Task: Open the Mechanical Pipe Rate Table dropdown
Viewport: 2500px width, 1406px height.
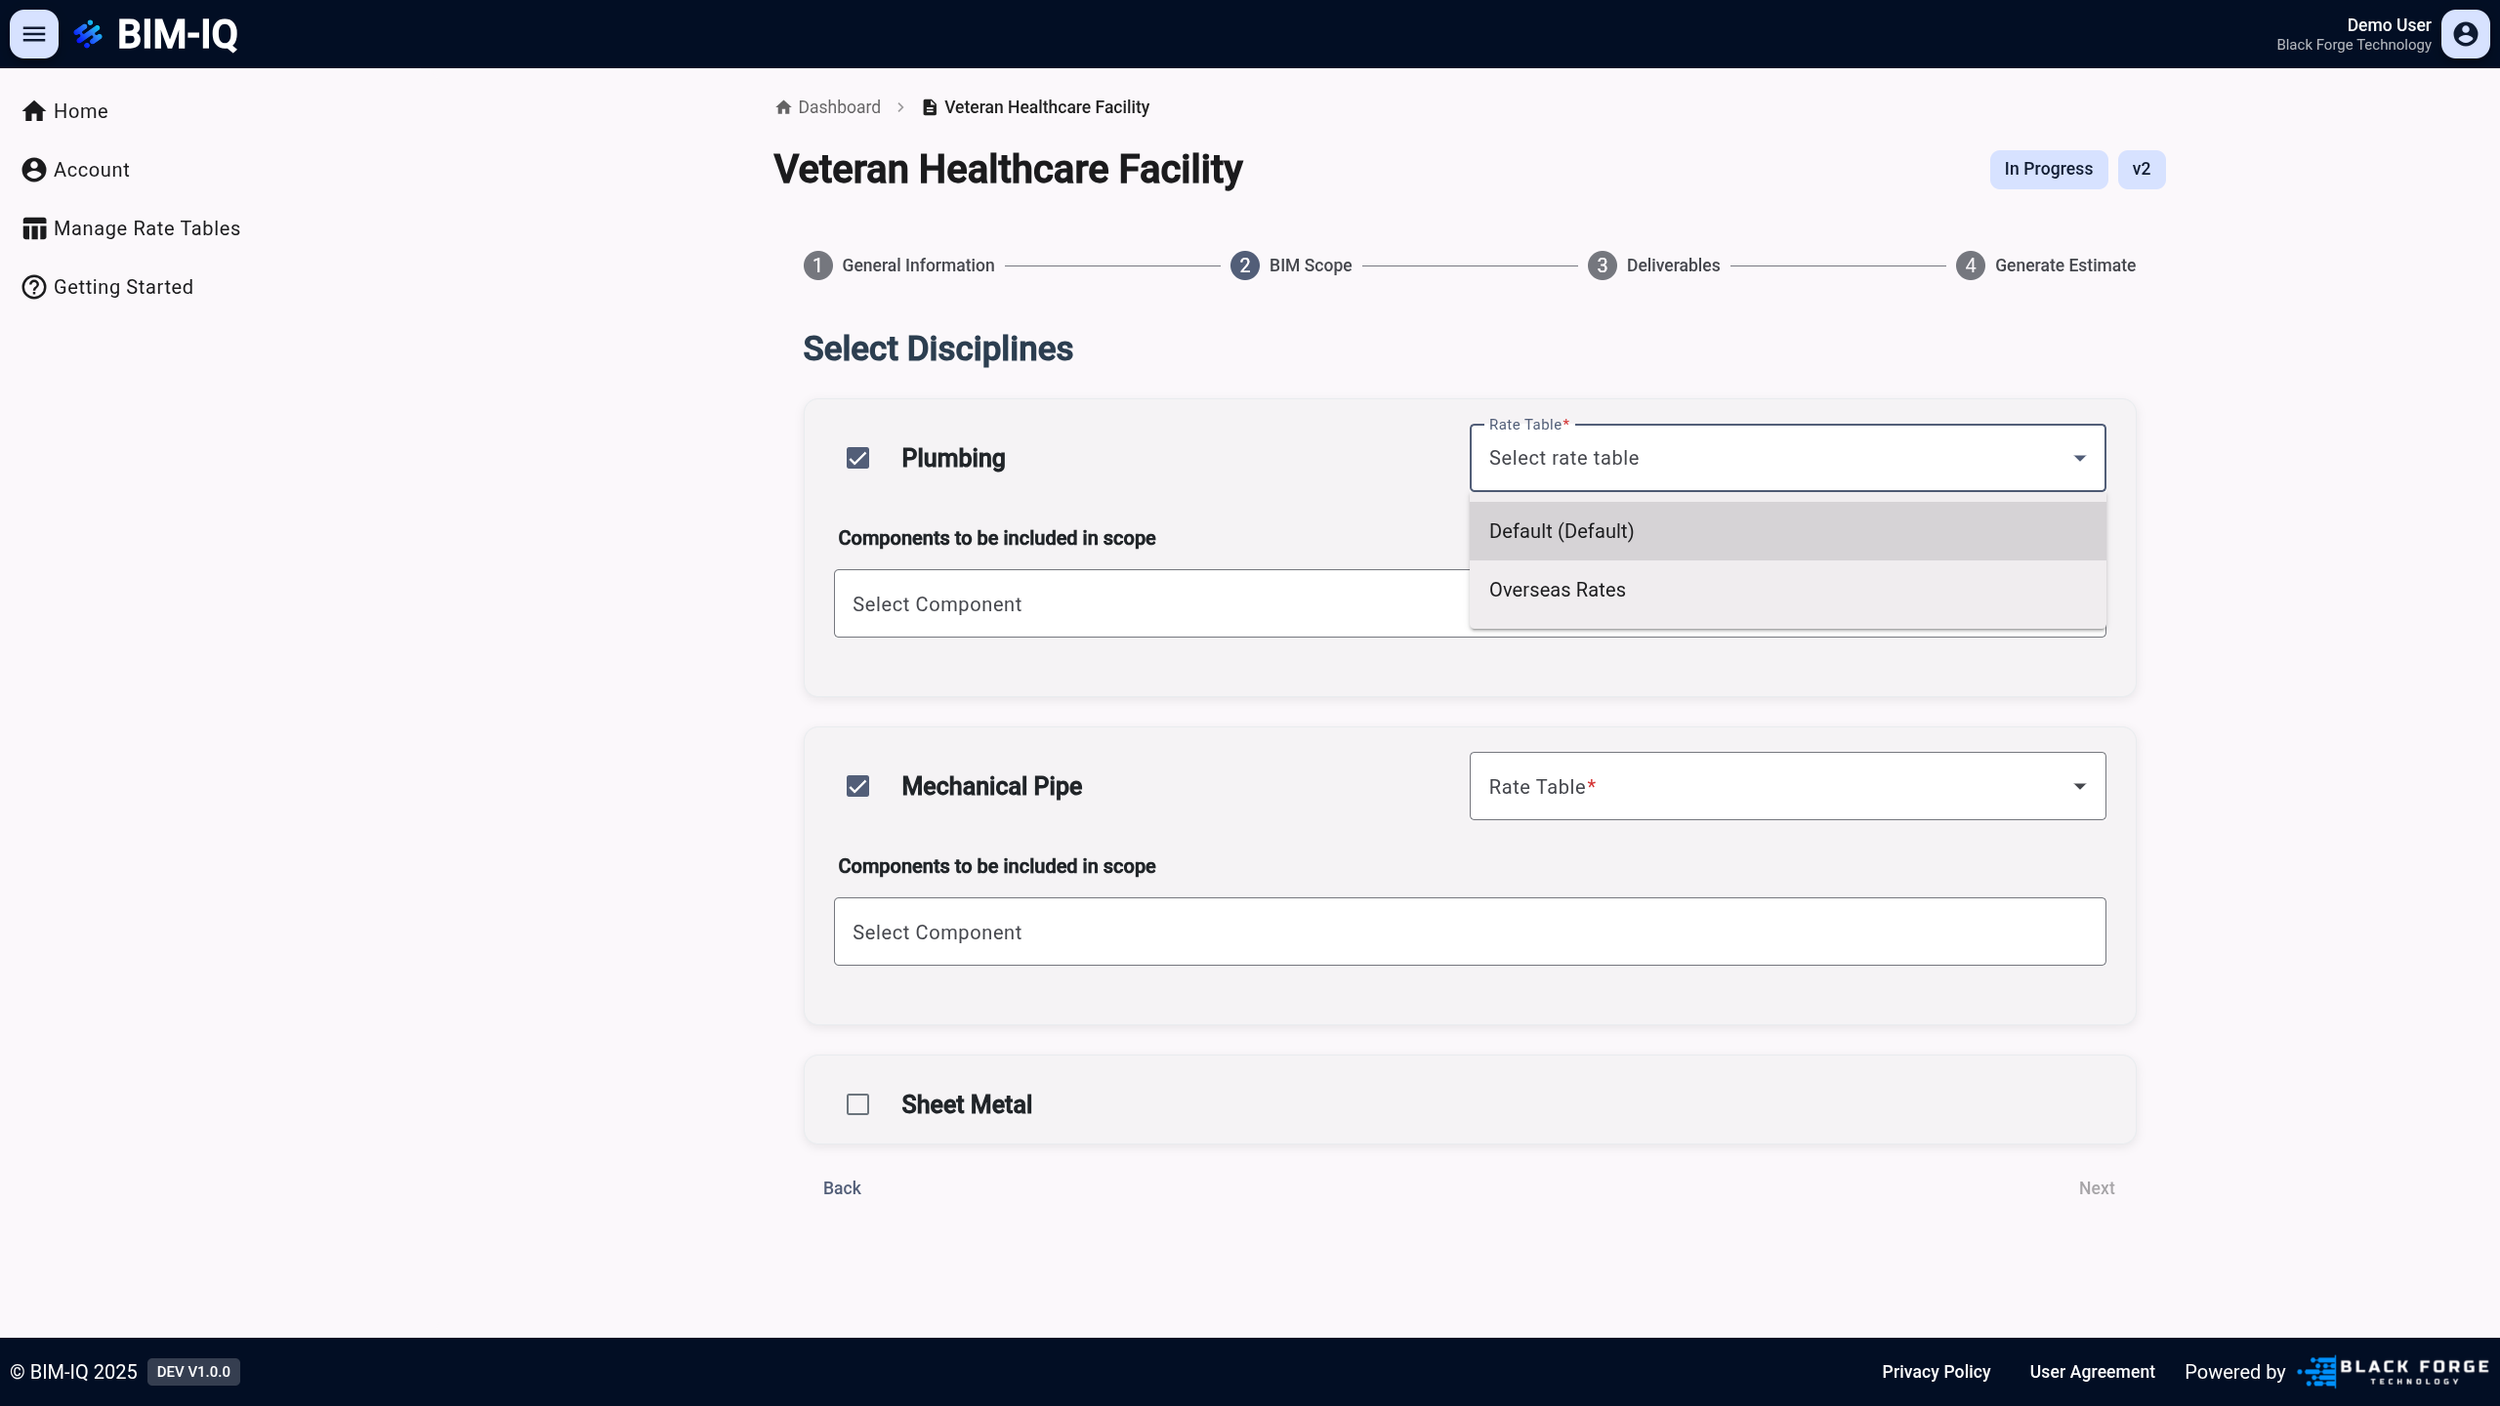Action: coord(1786,786)
